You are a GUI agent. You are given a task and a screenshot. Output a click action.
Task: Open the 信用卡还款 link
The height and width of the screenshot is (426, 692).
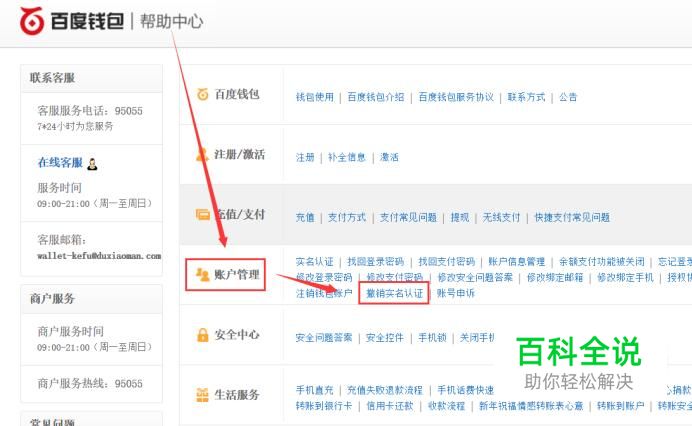[390, 406]
